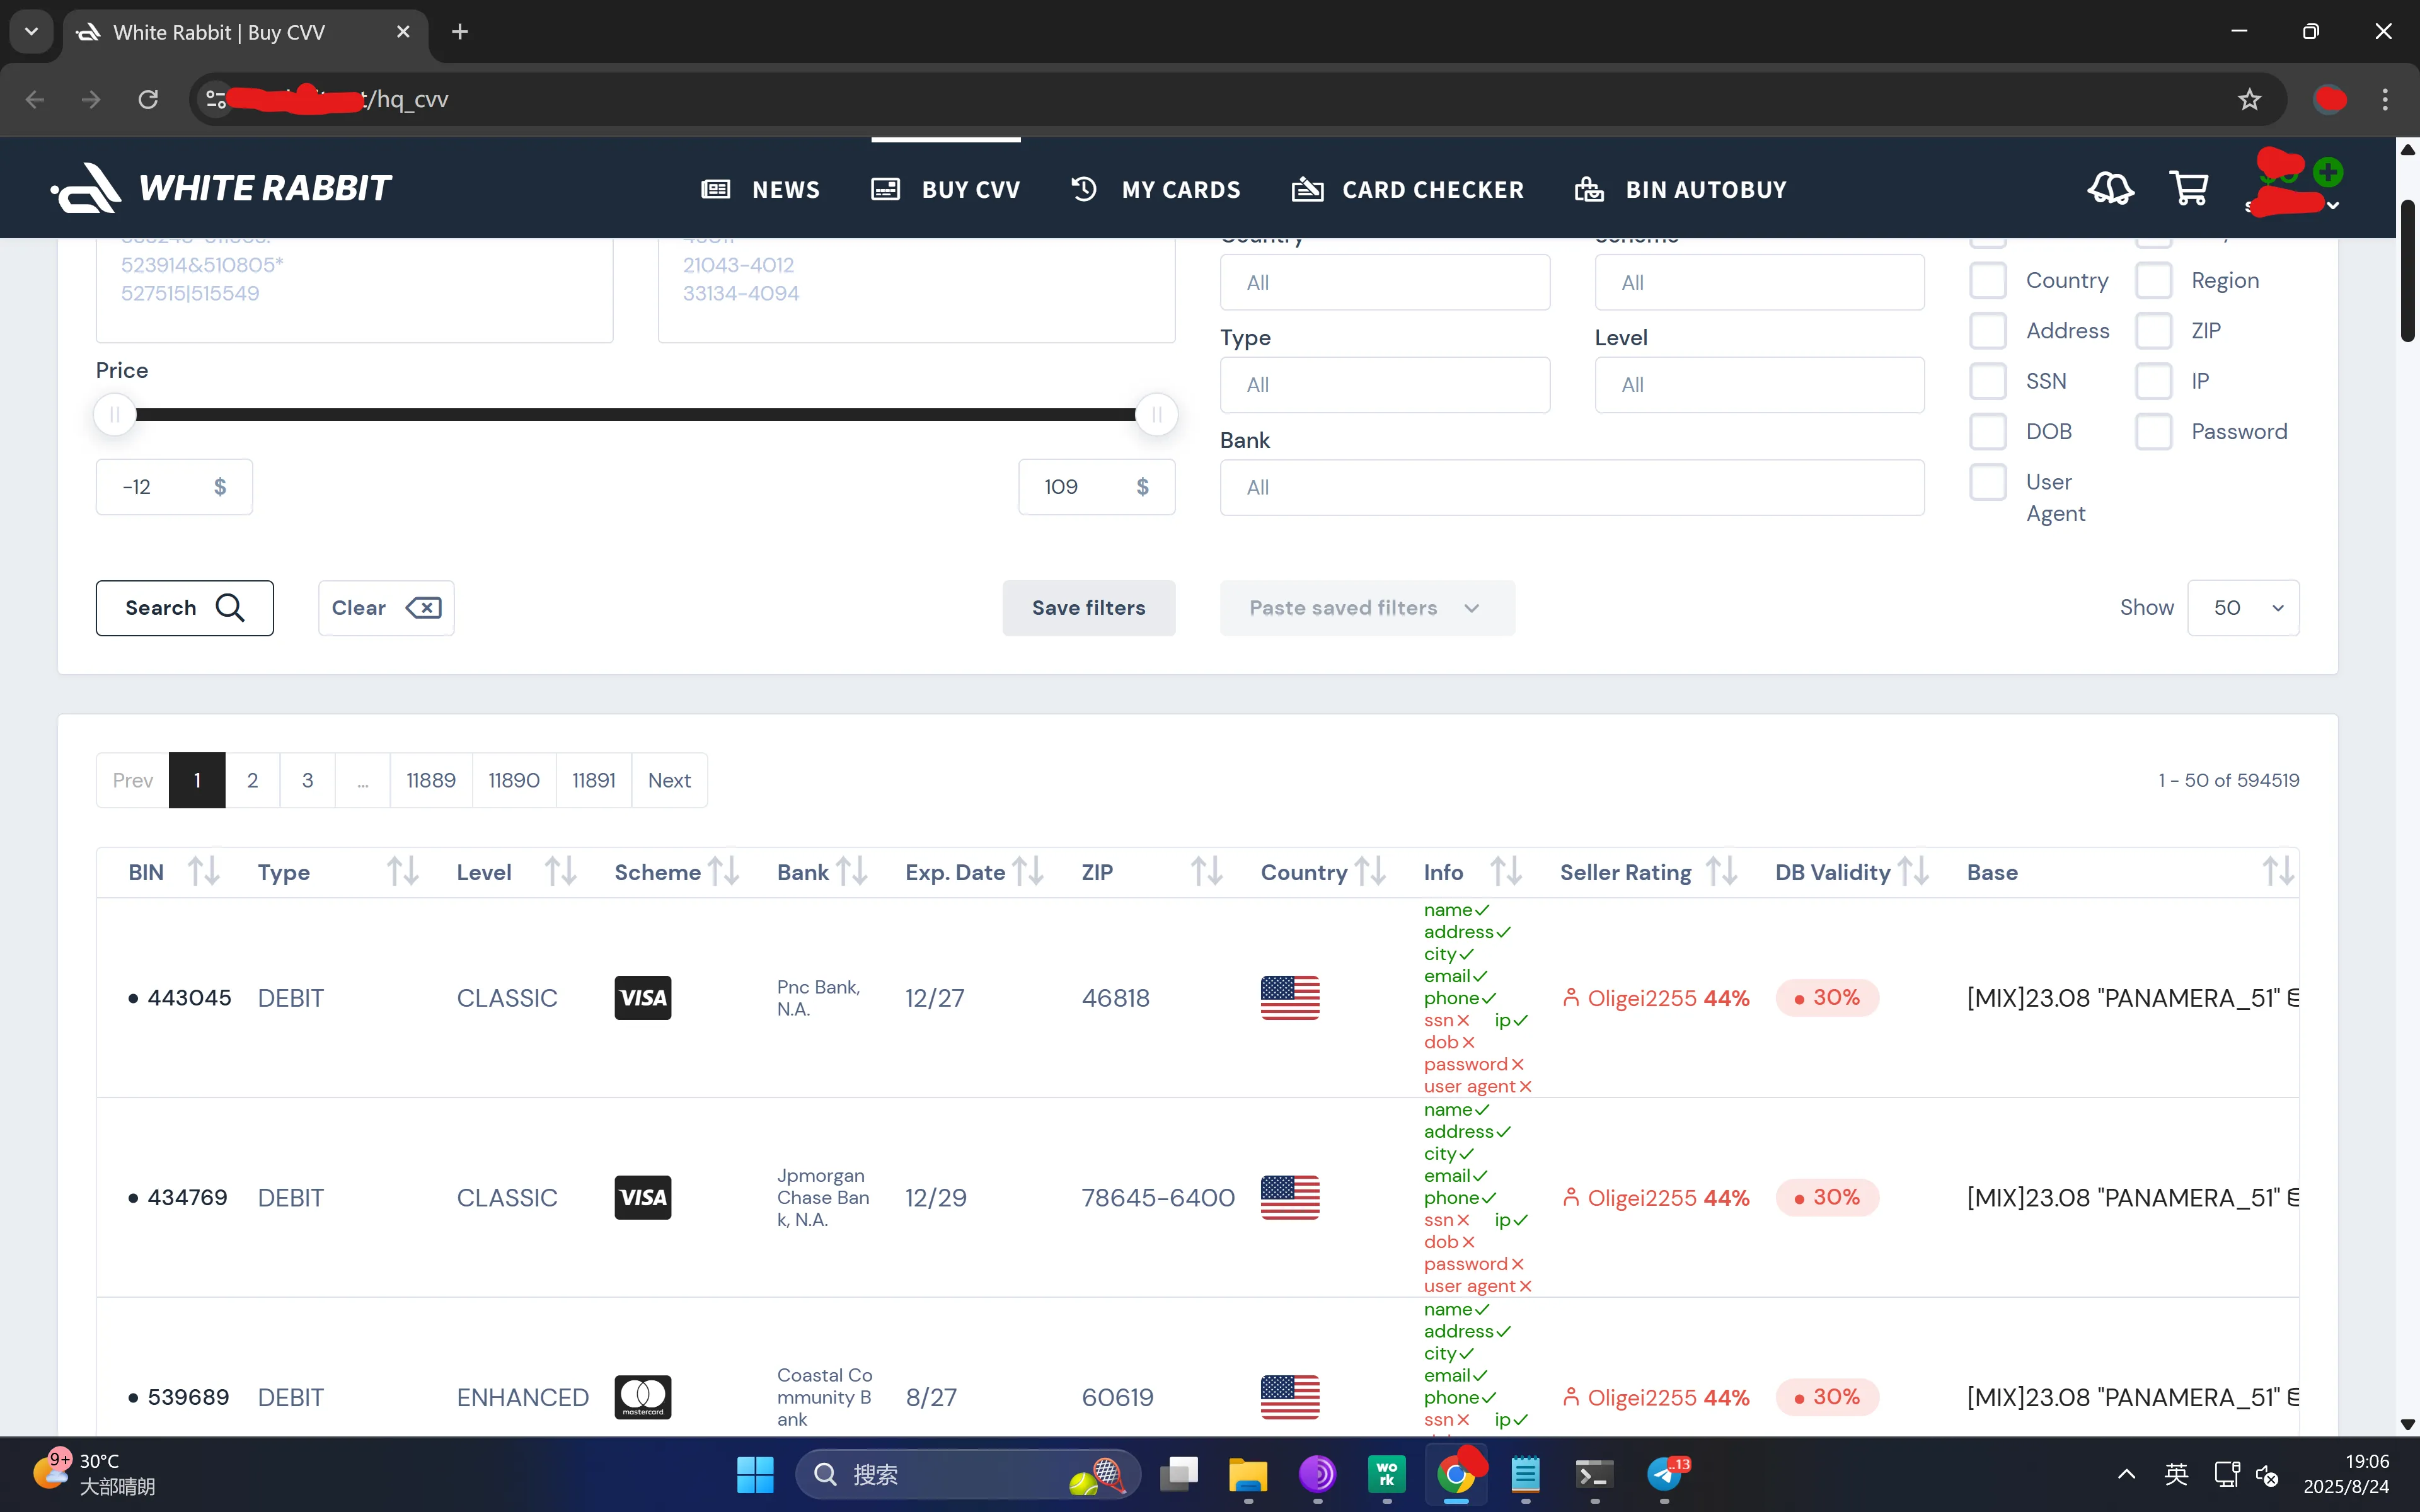Expand the Paste saved filters dropdown
Image resolution: width=2420 pixels, height=1512 pixels.
1367,608
